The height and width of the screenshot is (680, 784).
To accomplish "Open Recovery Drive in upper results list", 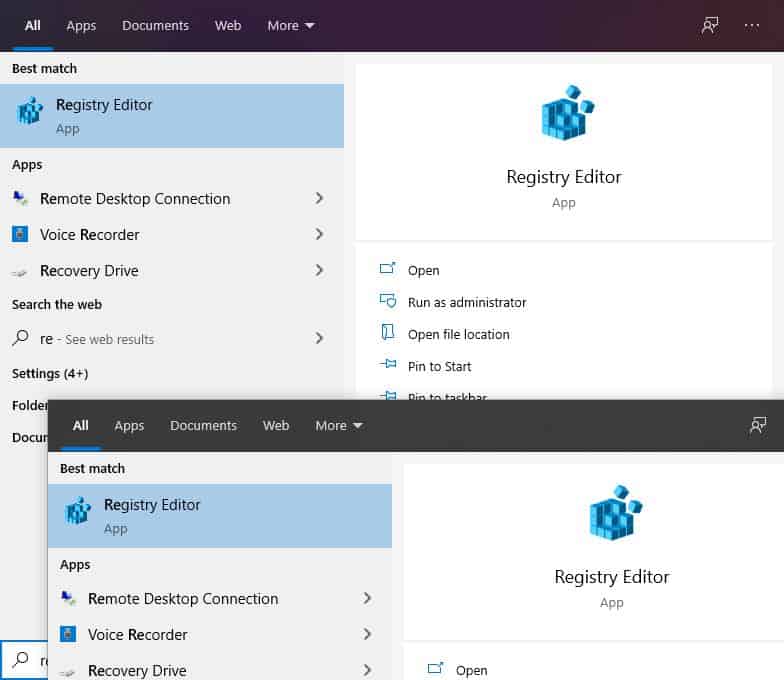I will (x=172, y=270).
